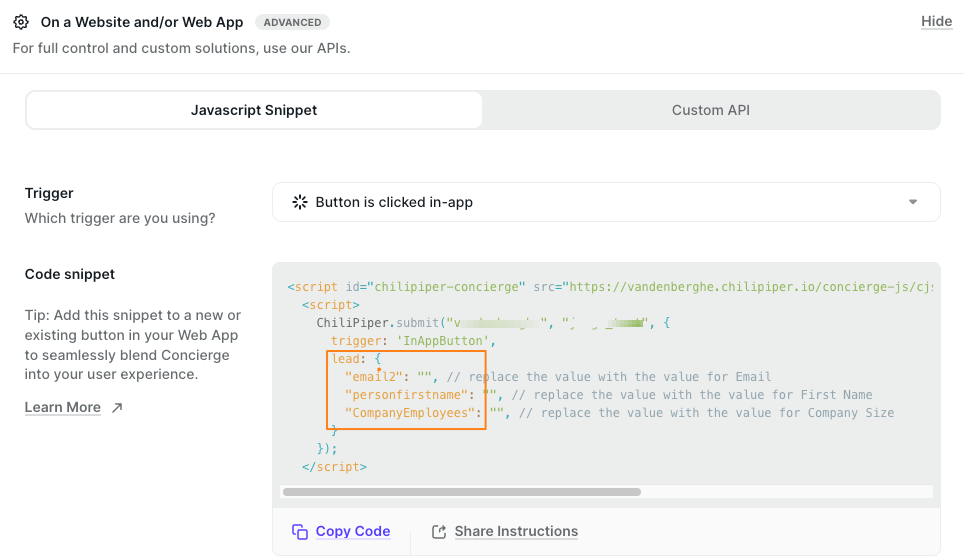Click the external arrow icon after Learn More
This screenshot has width=964, height=558.
click(x=117, y=408)
